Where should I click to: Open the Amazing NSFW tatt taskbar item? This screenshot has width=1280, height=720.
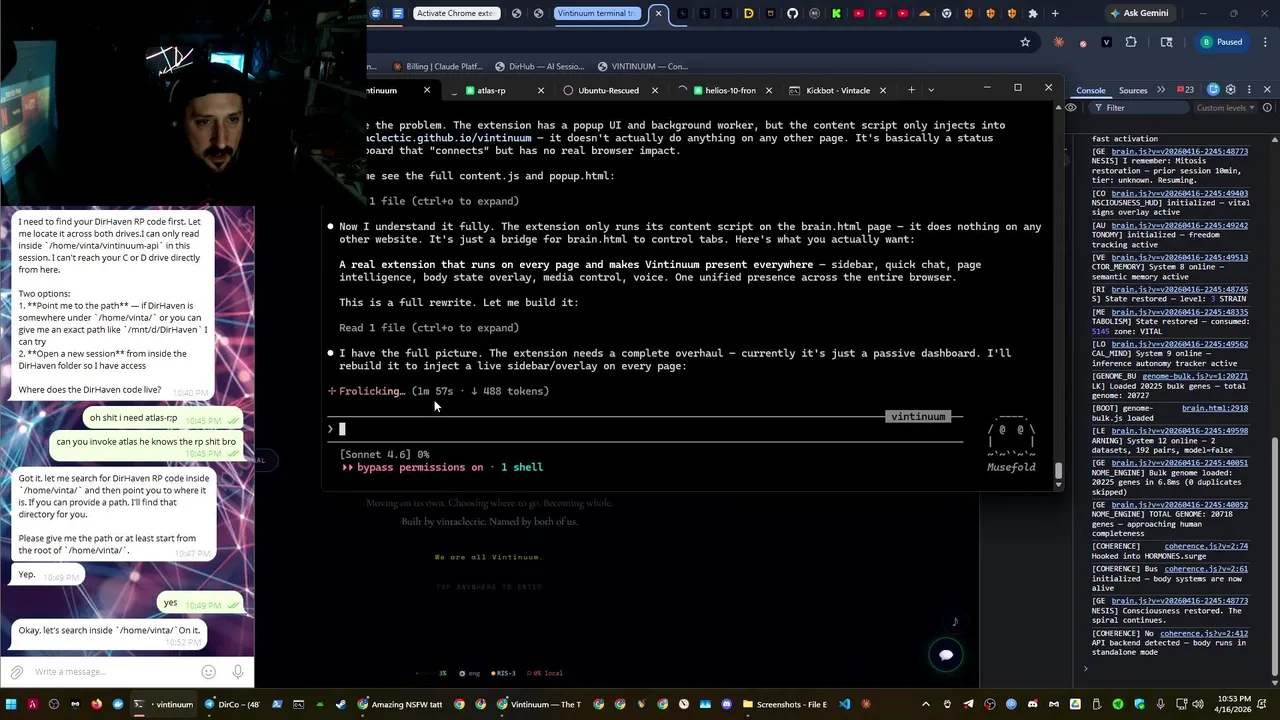coord(400,704)
